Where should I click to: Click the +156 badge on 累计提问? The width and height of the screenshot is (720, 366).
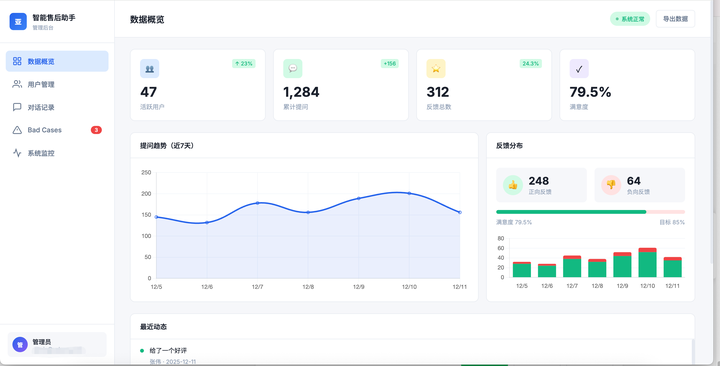(389, 63)
